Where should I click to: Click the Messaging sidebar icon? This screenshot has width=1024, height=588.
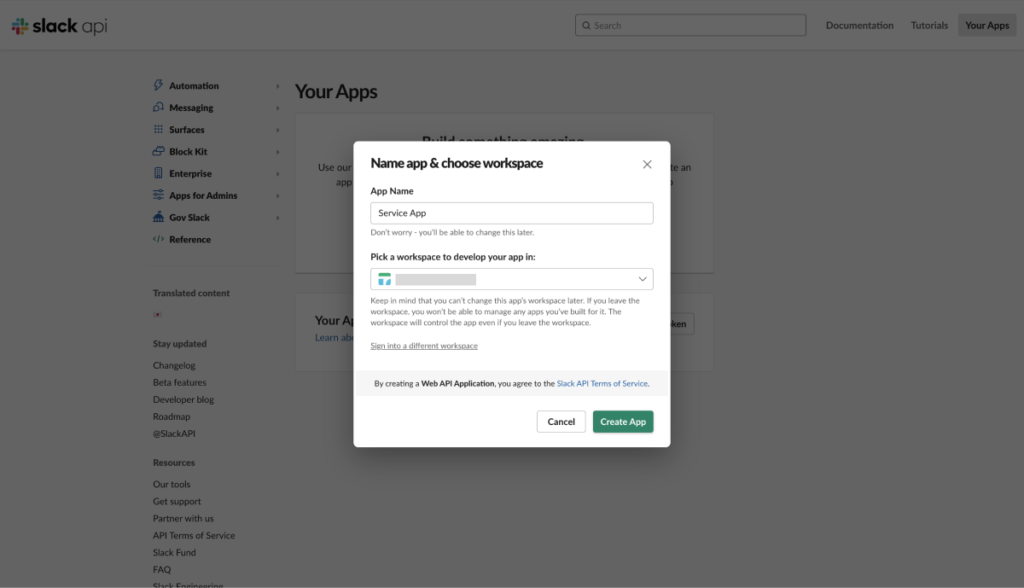[158, 108]
